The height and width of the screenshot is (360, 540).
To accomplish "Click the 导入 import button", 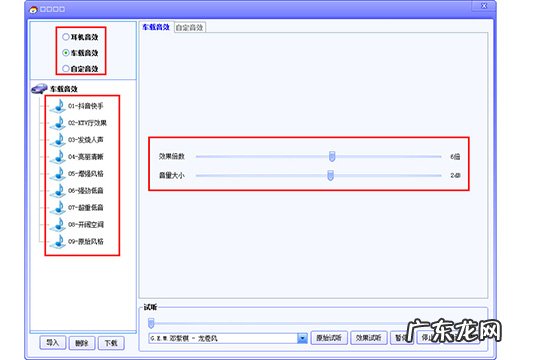I will click(52, 343).
